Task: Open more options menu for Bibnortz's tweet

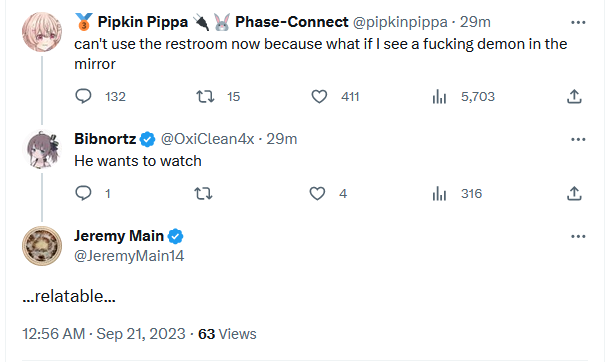Action: (578, 139)
